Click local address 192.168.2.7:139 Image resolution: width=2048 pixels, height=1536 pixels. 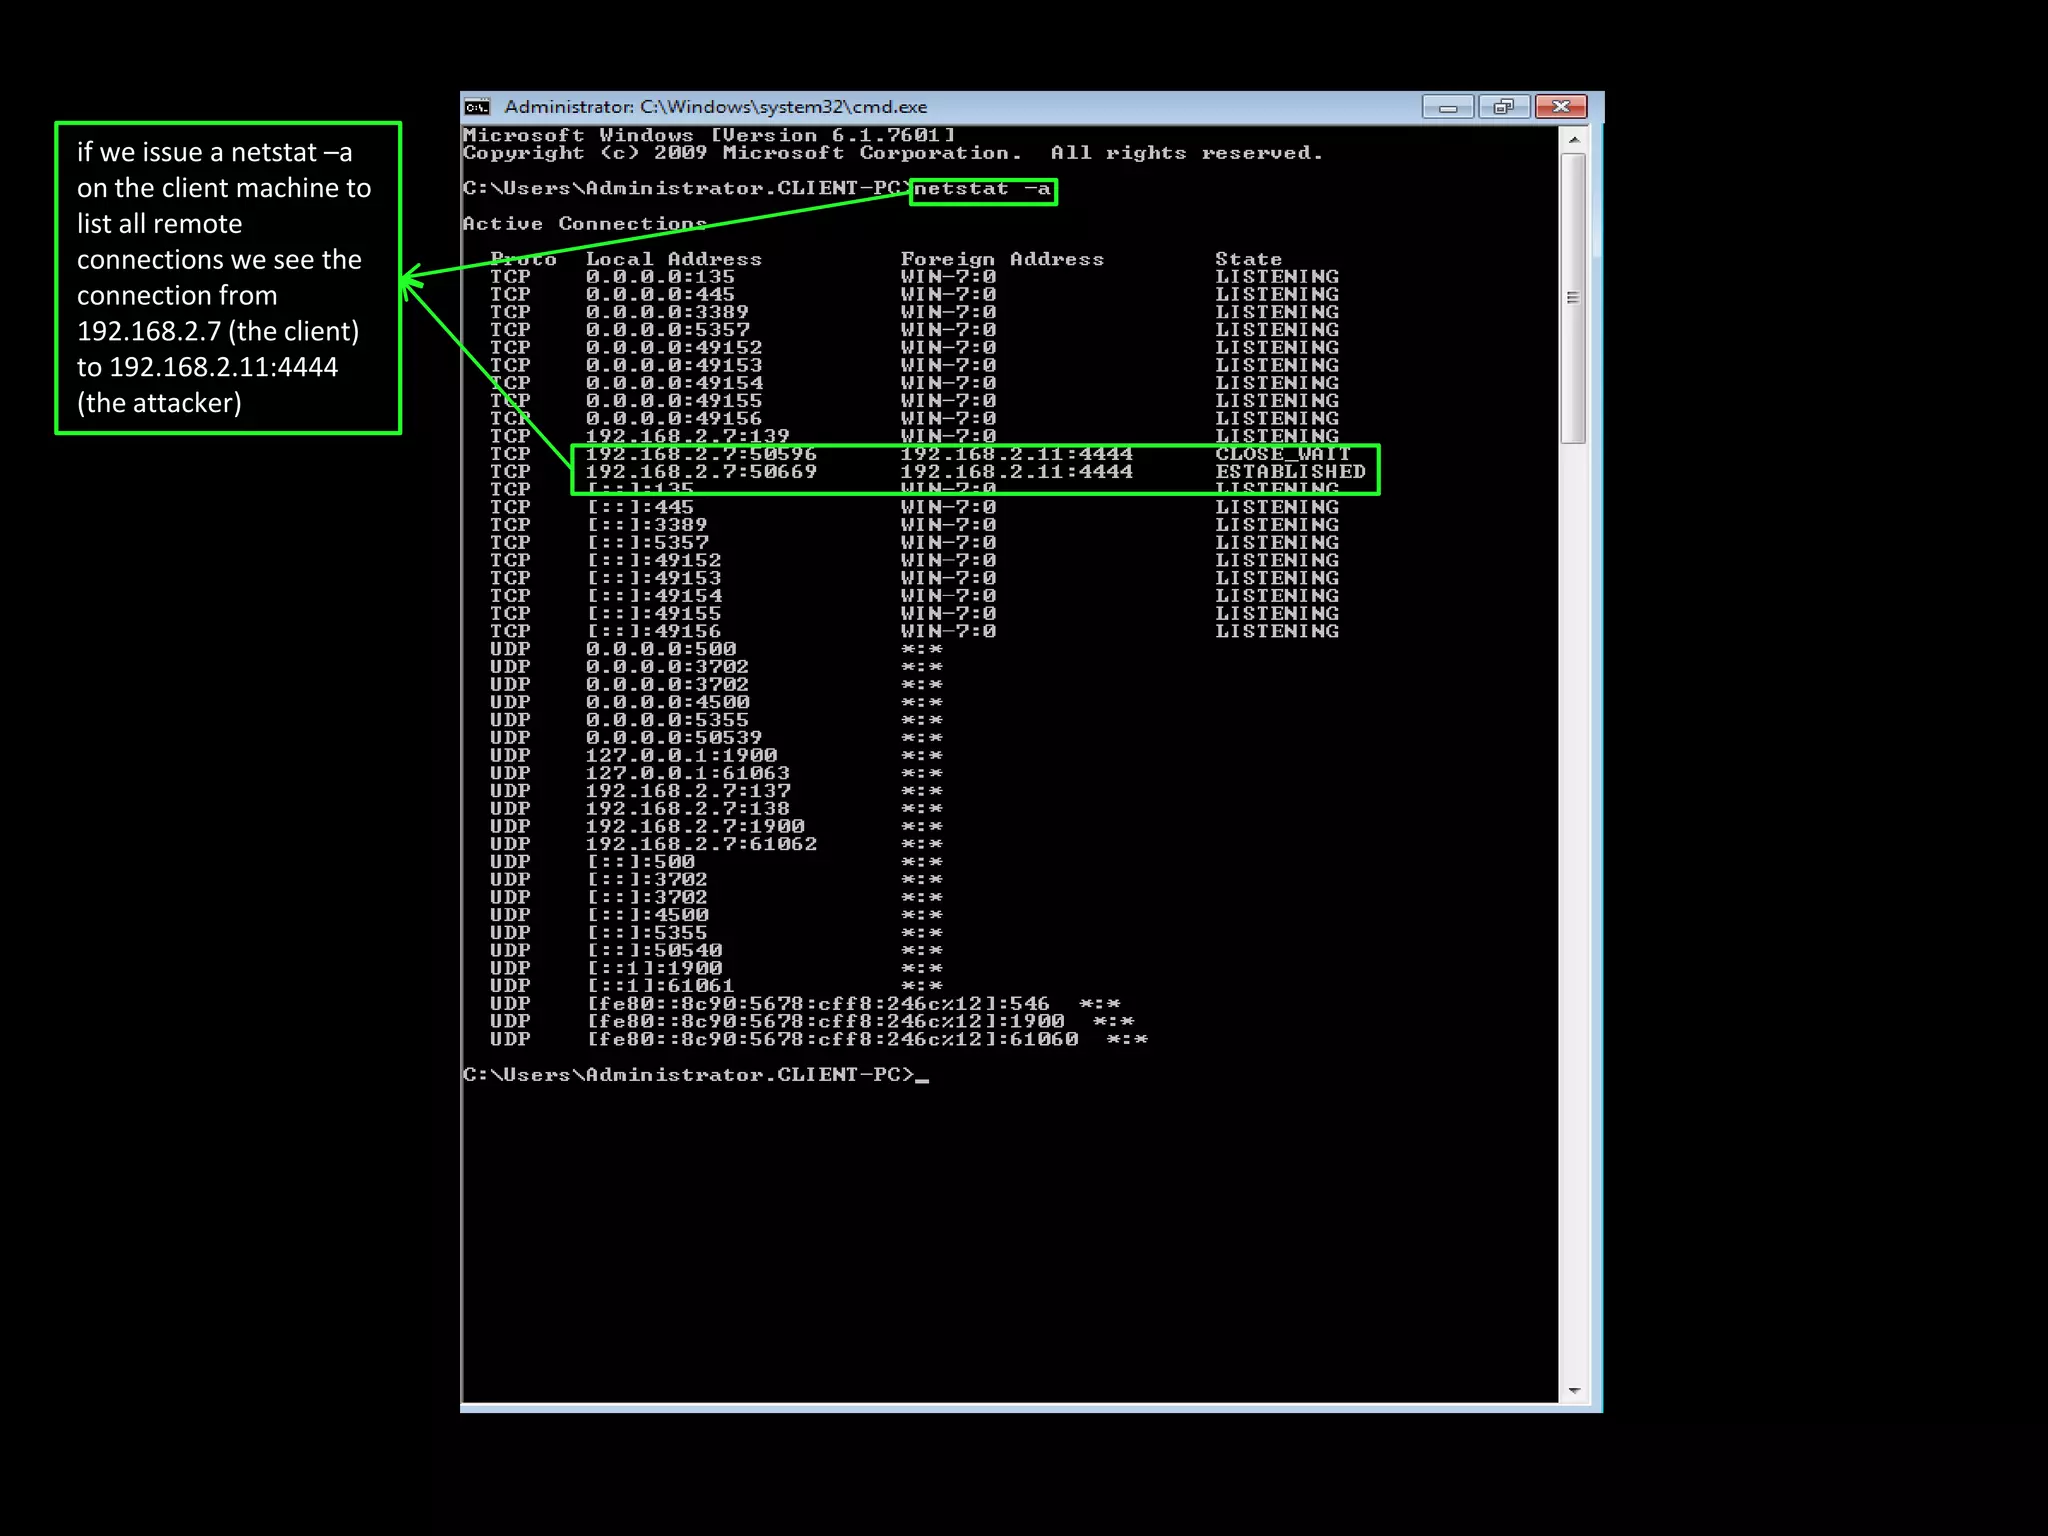[687, 436]
